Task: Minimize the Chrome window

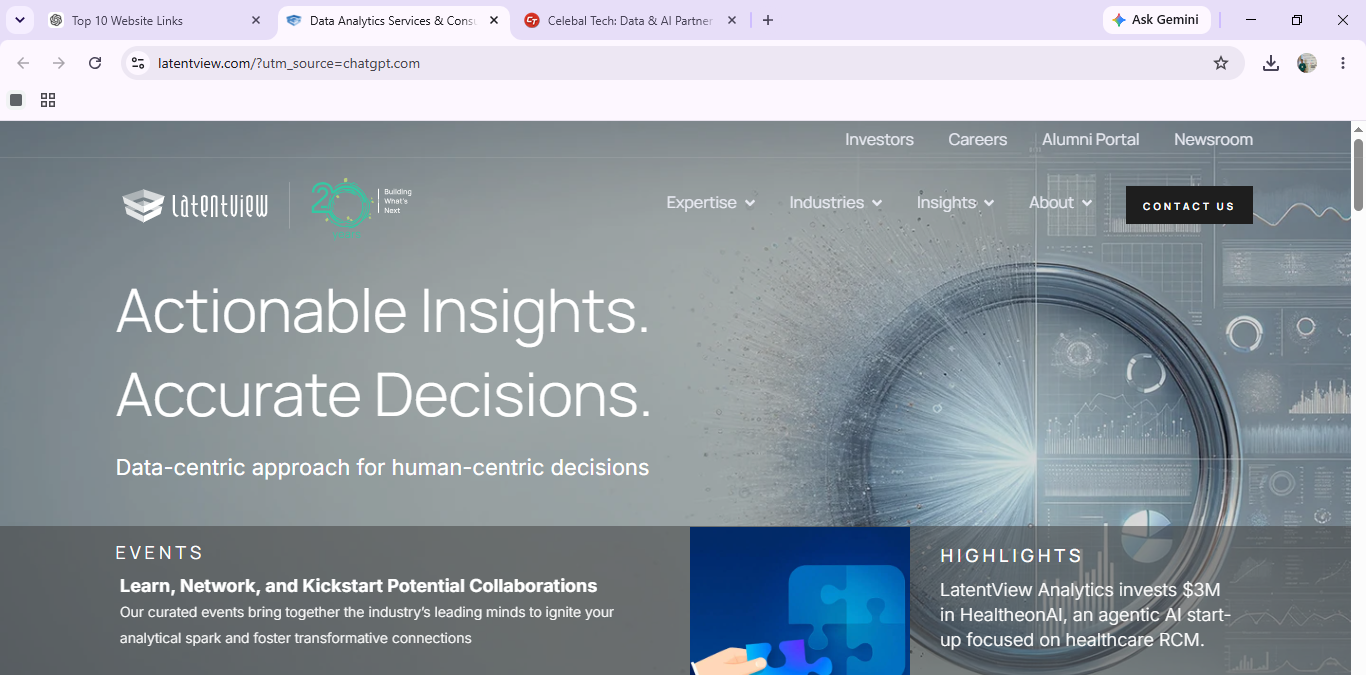Action: [x=1251, y=20]
